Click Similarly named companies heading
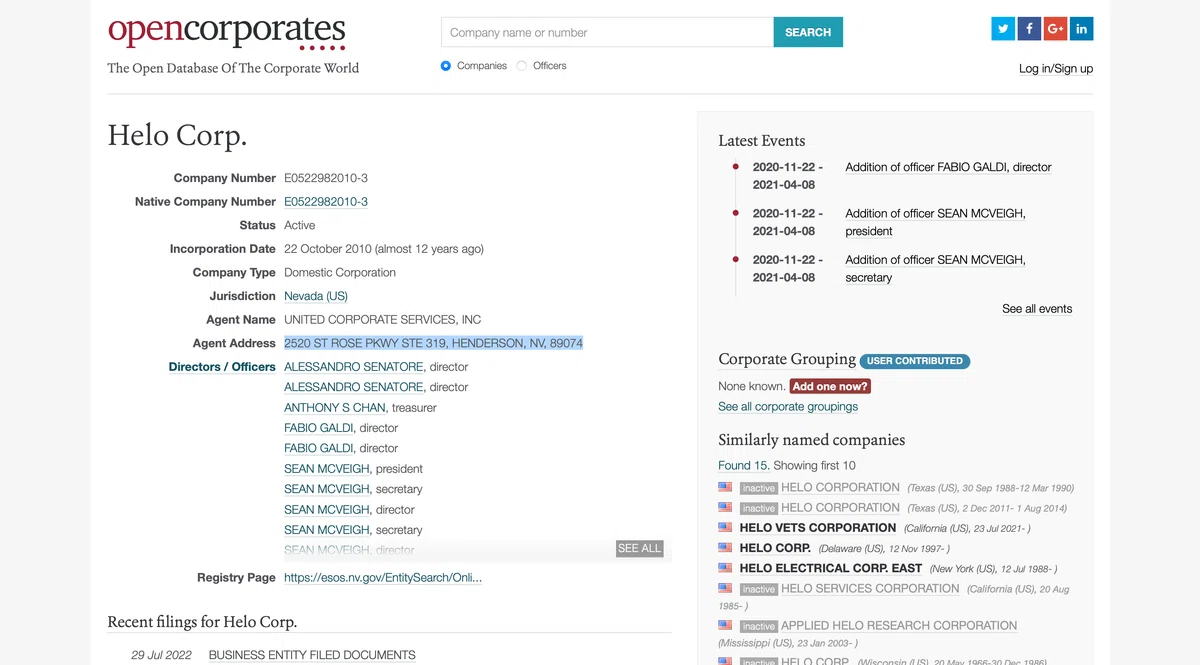The width and height of the screenshot is (1200, 665). pyautogui.click(x=811, y=440)
